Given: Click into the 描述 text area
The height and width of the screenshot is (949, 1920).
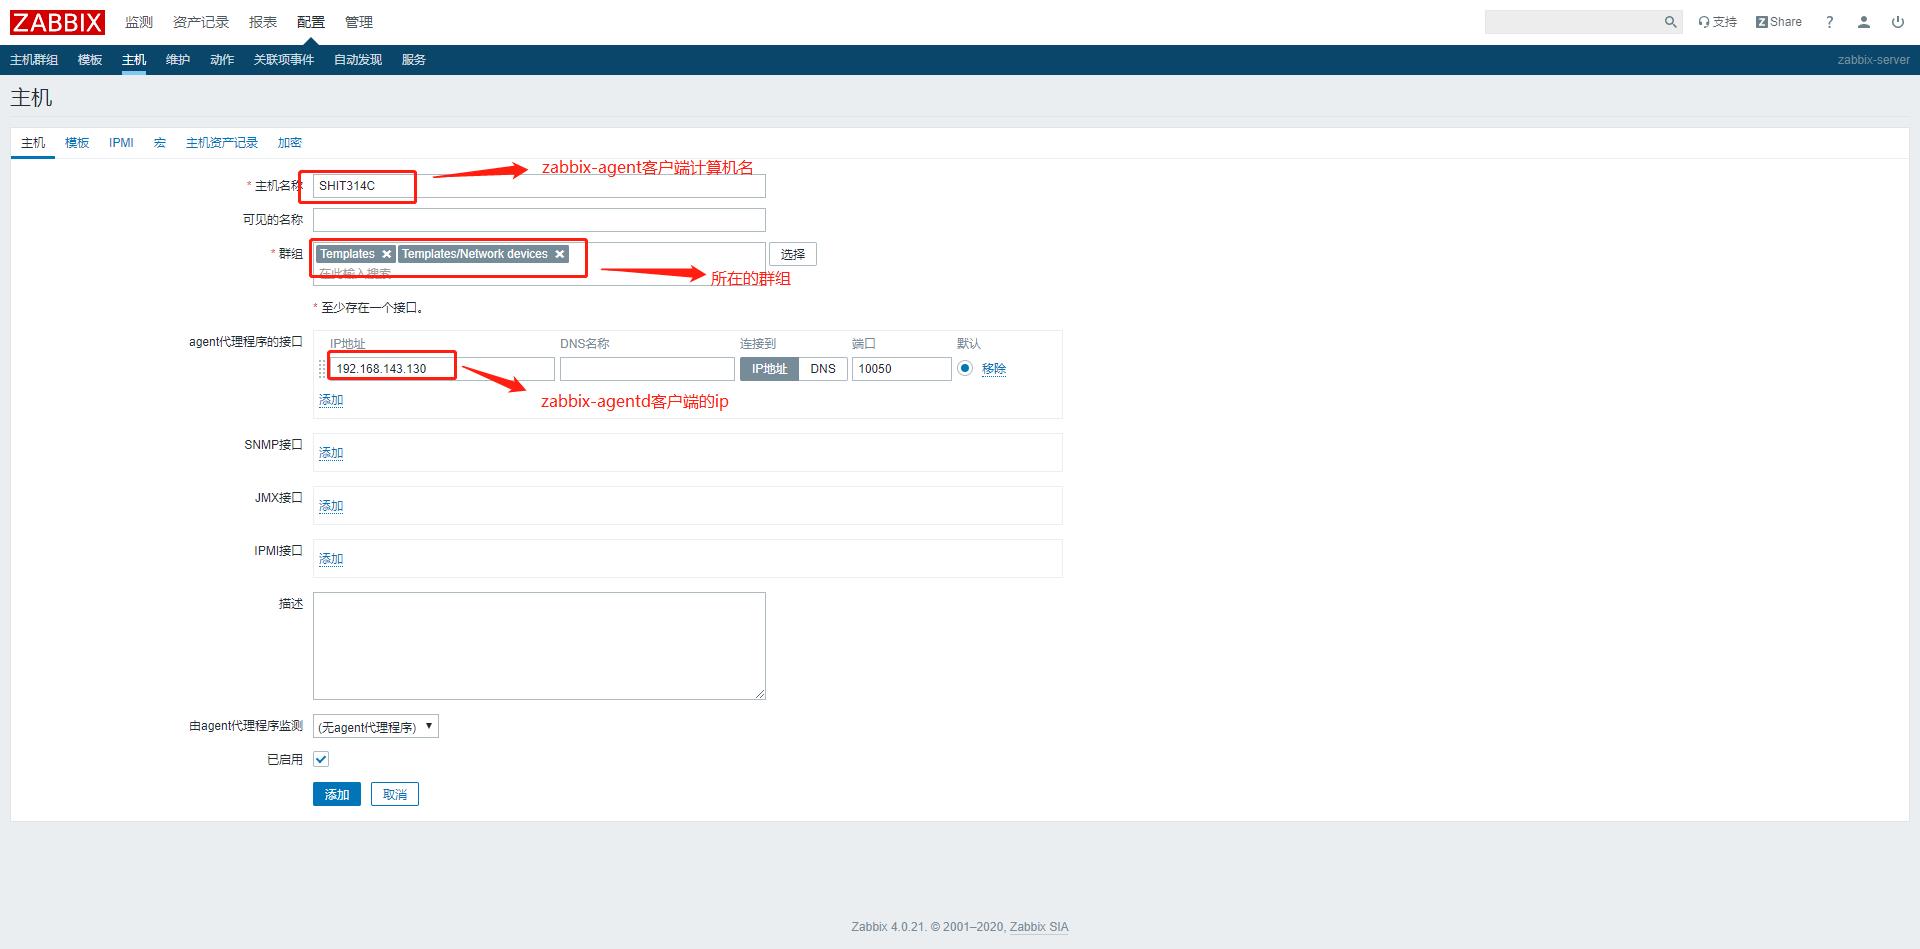Looking at the screenshot, I should click(539, 646).
